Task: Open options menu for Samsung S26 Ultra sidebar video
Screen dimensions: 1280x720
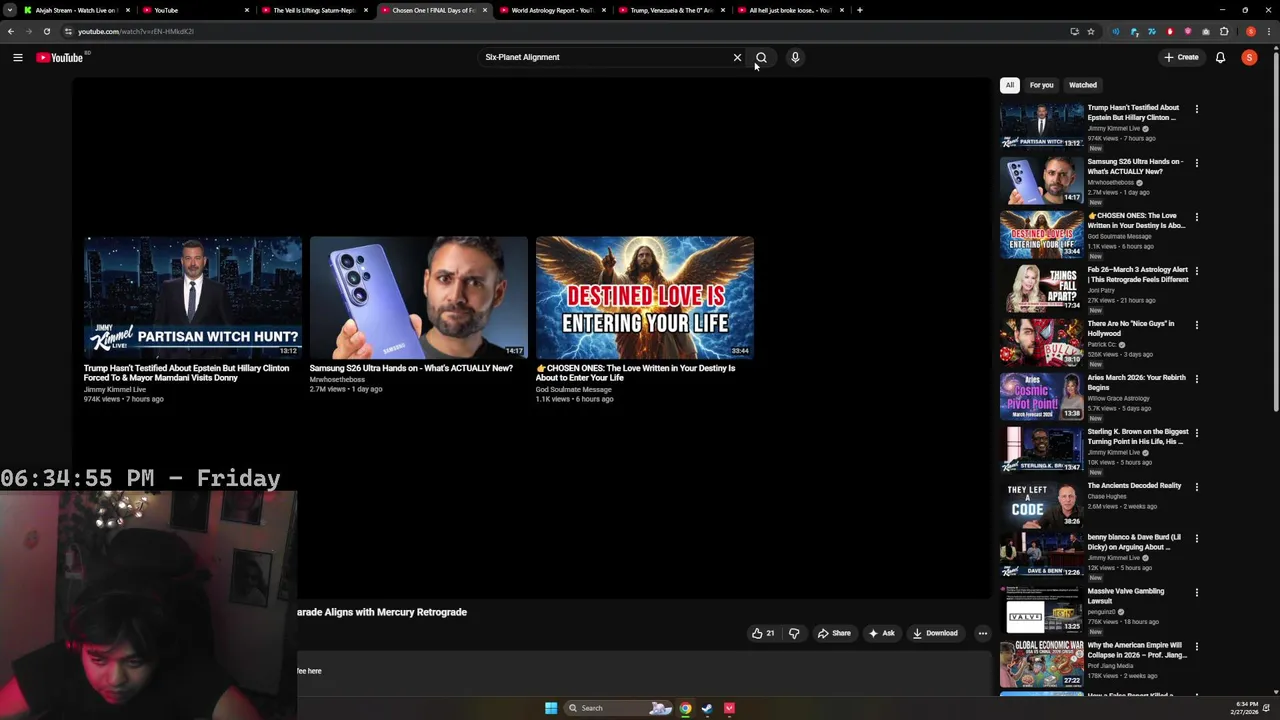Action: [x=1196, y=163]
